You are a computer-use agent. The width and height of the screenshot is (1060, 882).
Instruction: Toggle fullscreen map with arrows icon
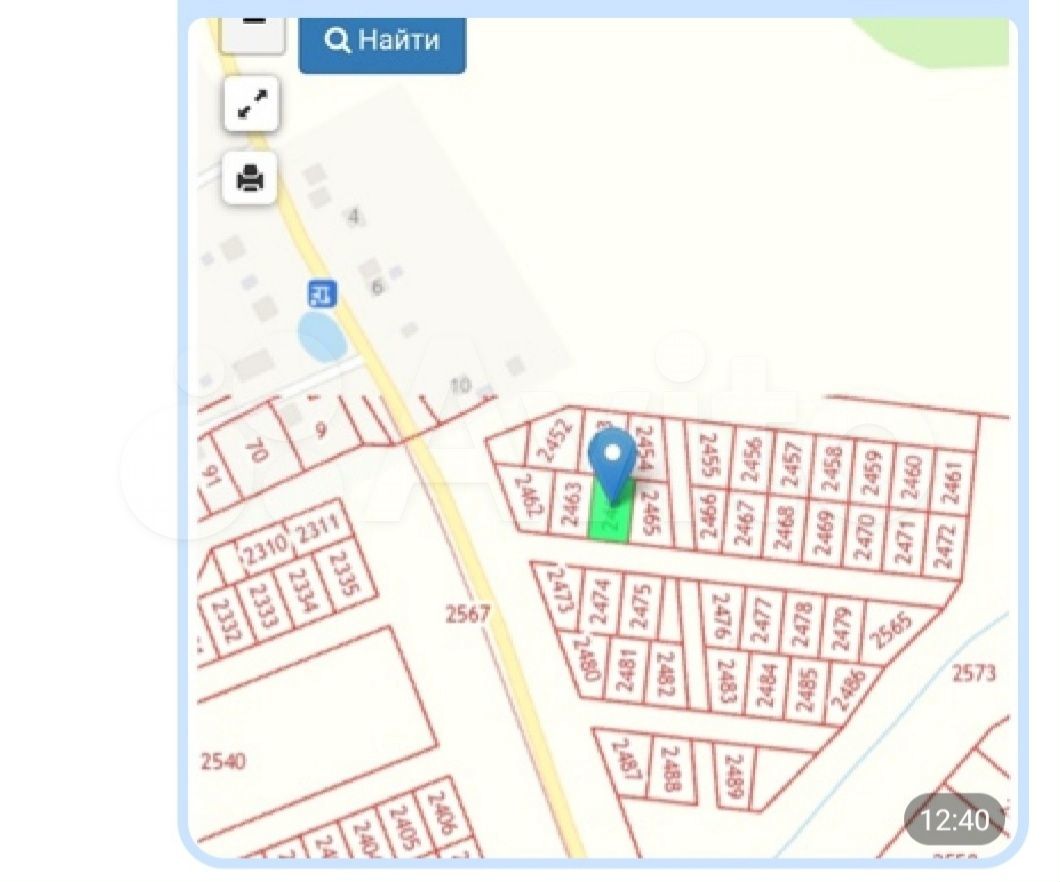pos(251,104)
